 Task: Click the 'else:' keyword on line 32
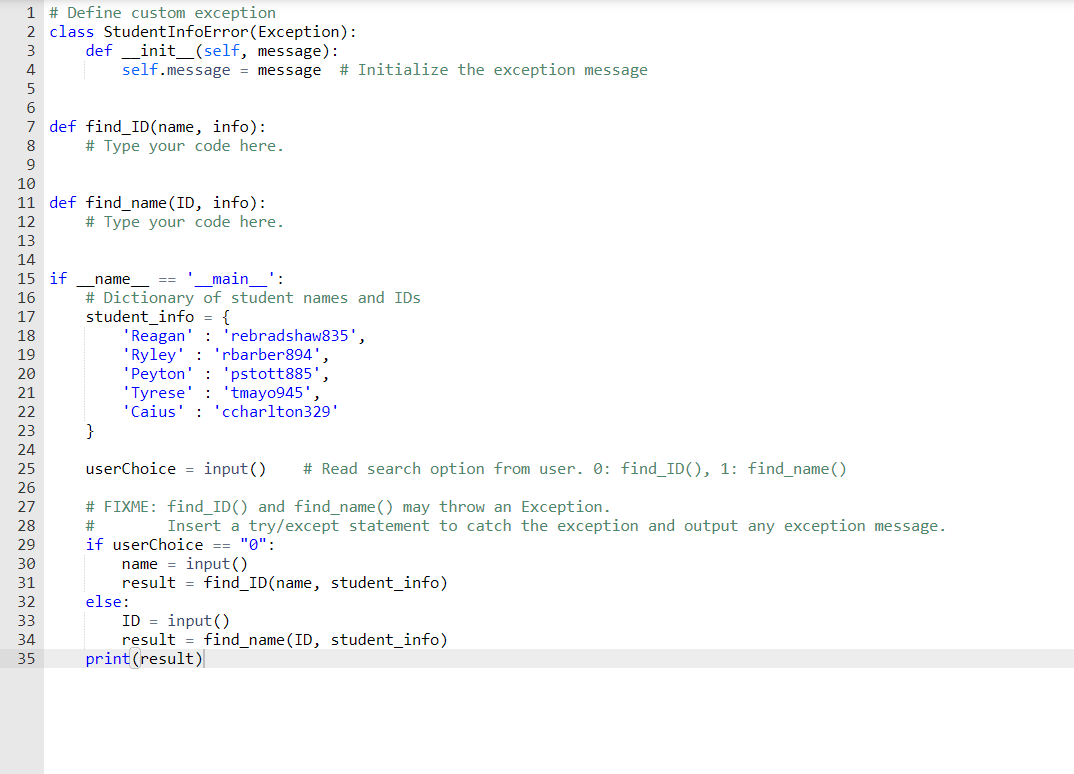108,602
